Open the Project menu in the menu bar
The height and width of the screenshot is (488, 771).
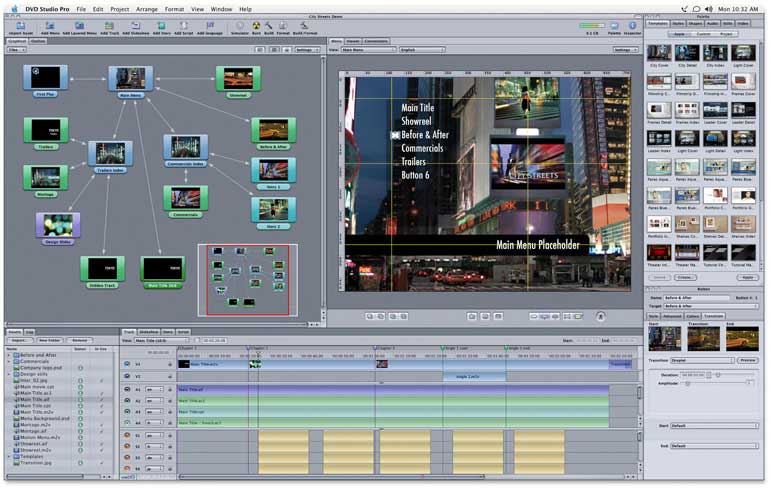[119, 9]
